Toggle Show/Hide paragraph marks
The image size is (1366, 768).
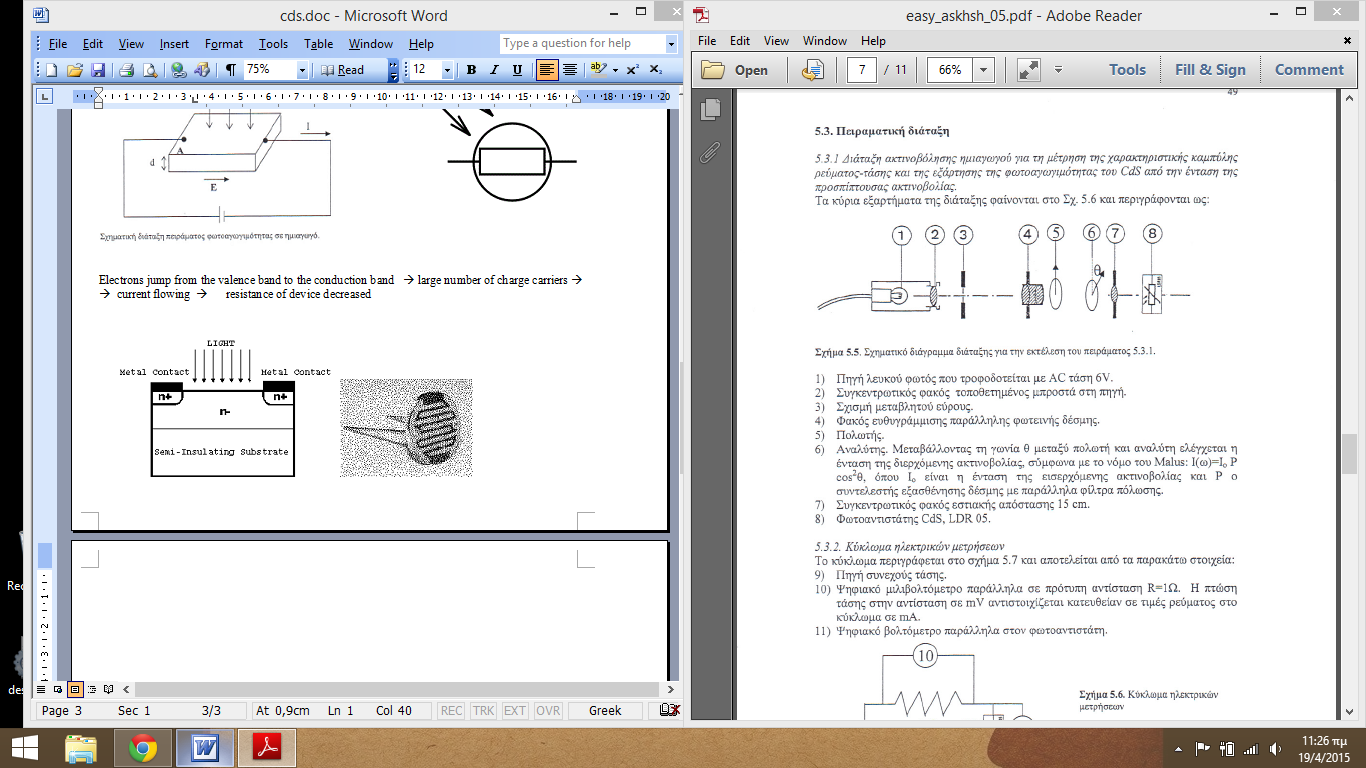tap(231, 70)
